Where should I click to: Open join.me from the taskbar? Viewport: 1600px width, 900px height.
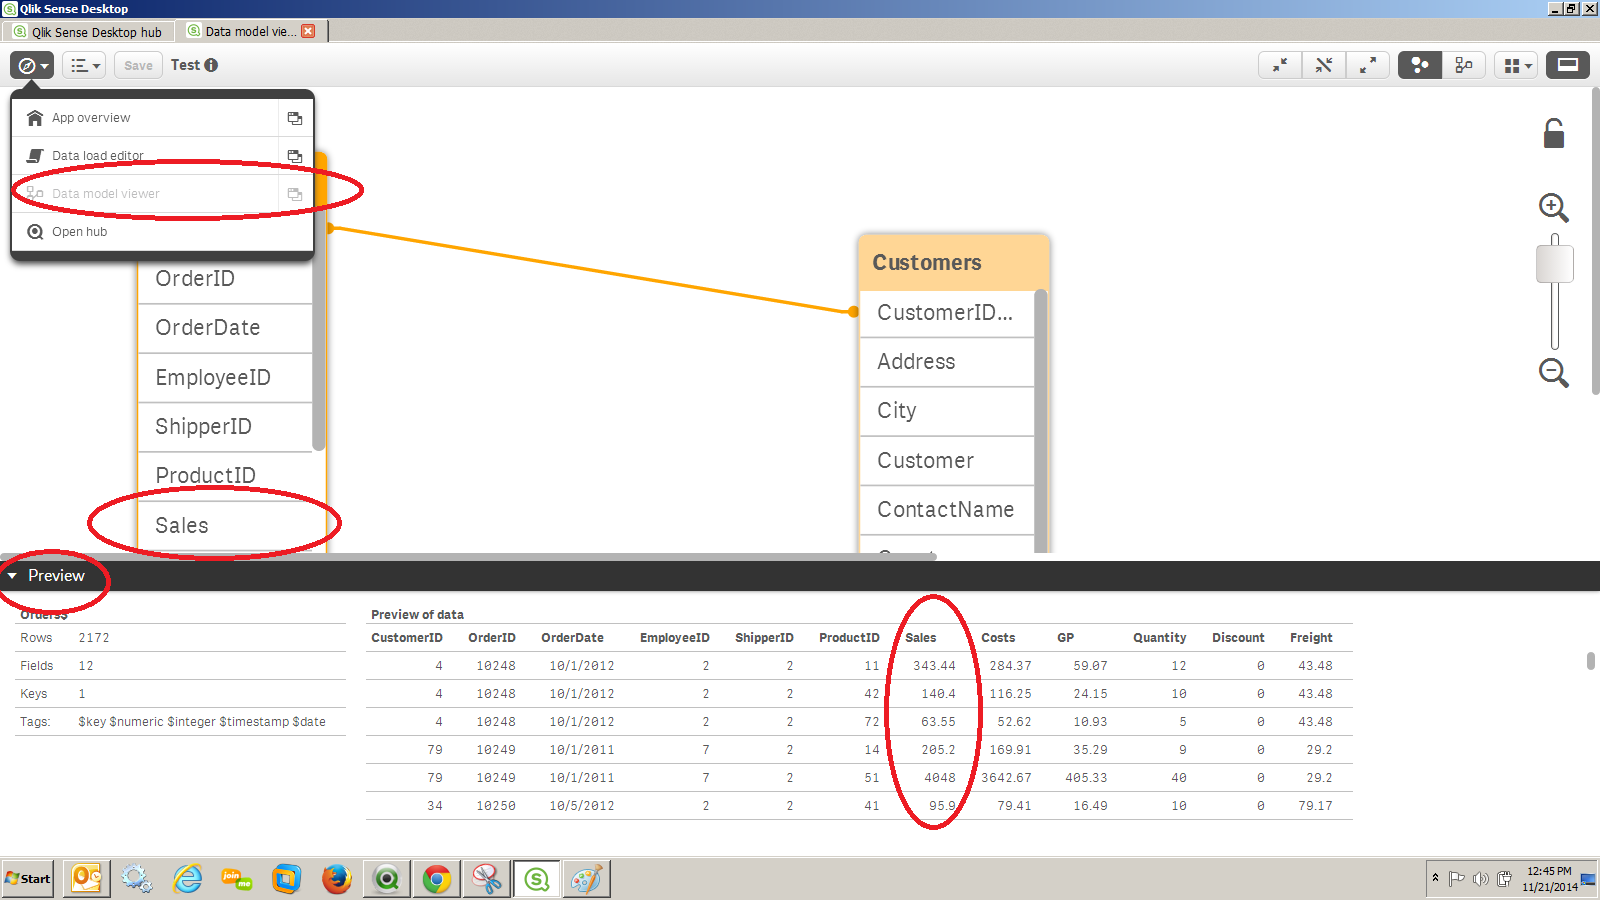[237, 879]
